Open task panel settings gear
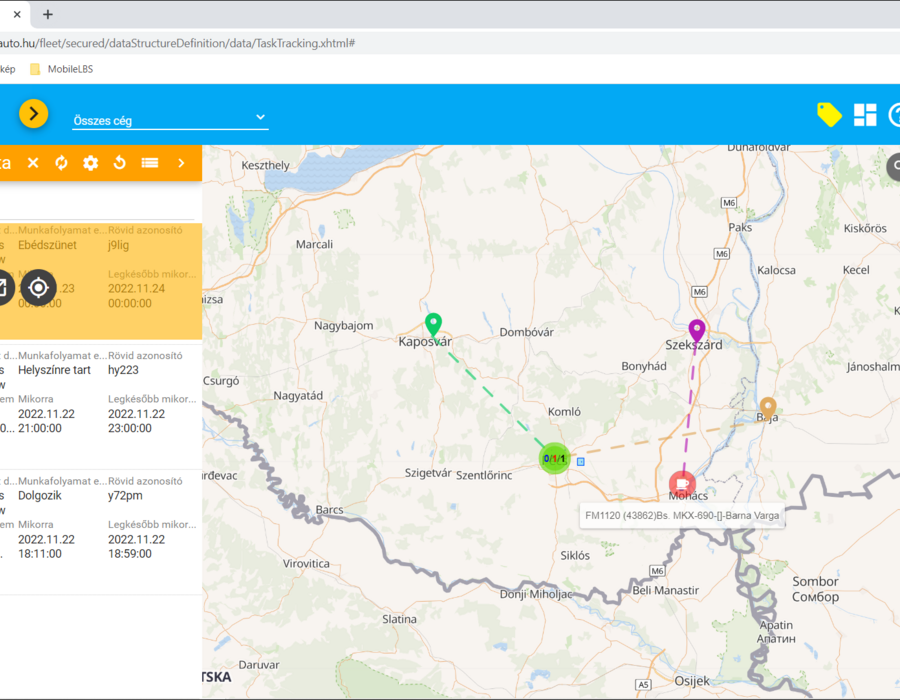 click(91, 163)
